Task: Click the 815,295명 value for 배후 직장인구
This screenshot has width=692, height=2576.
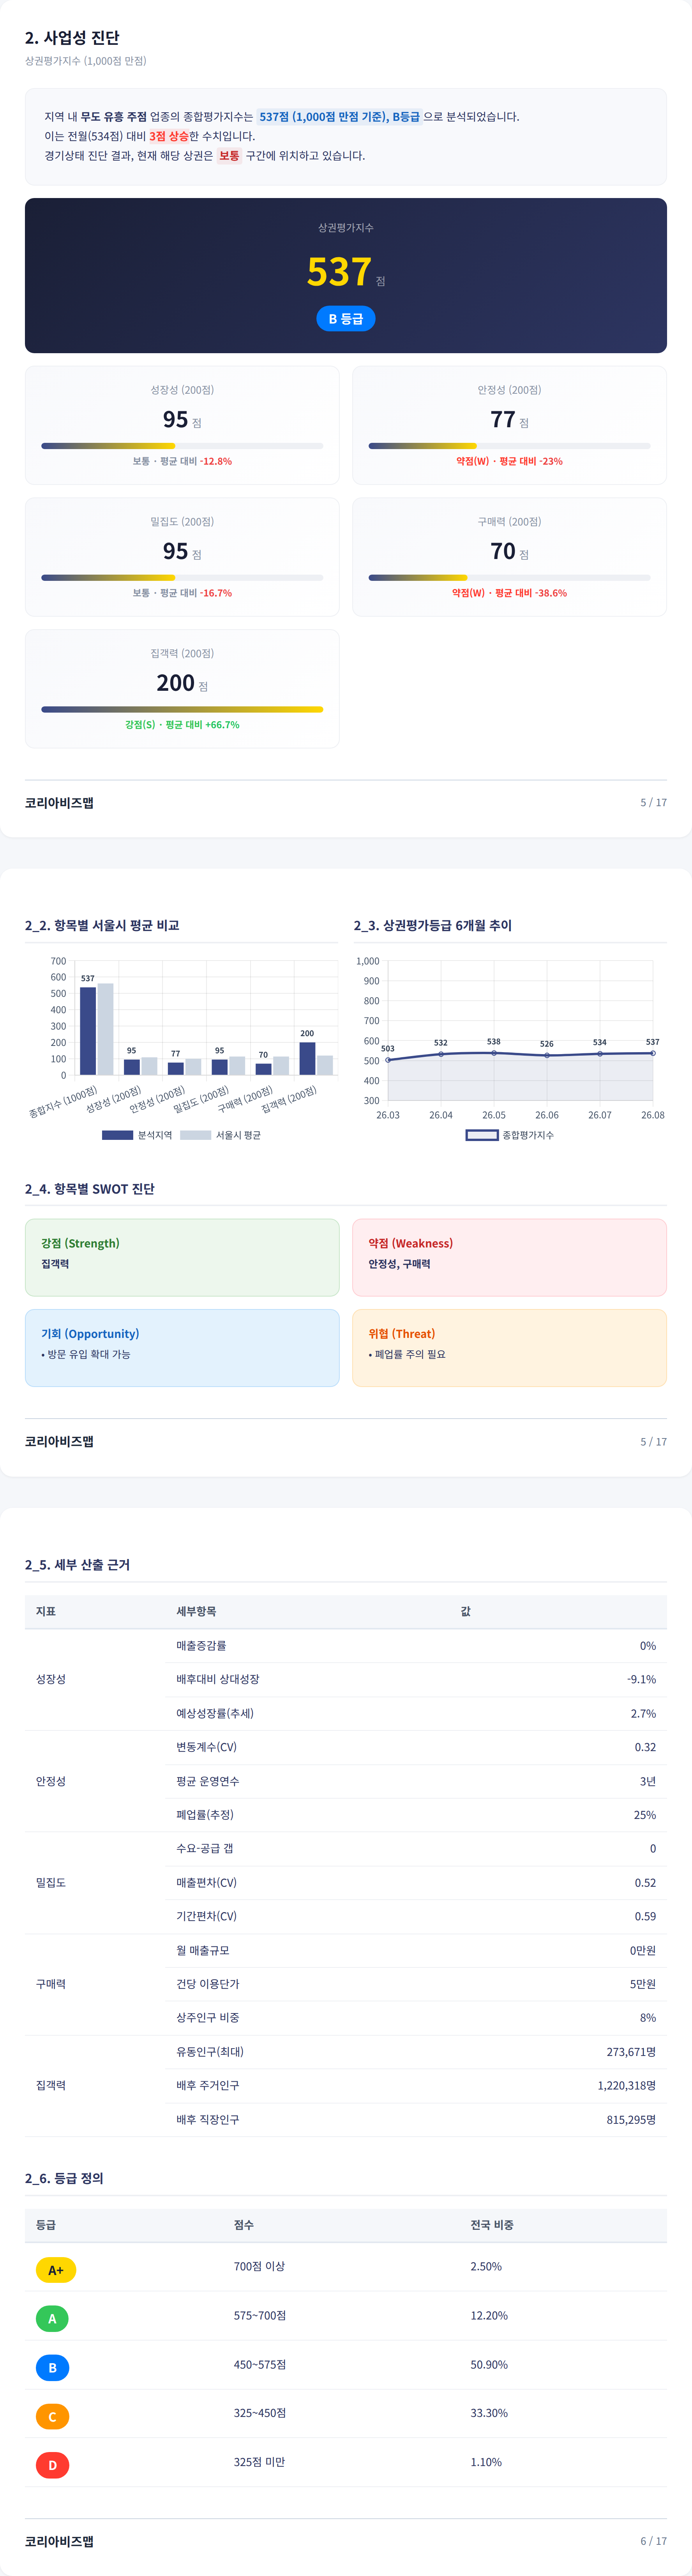Action: click(631, 2119)
